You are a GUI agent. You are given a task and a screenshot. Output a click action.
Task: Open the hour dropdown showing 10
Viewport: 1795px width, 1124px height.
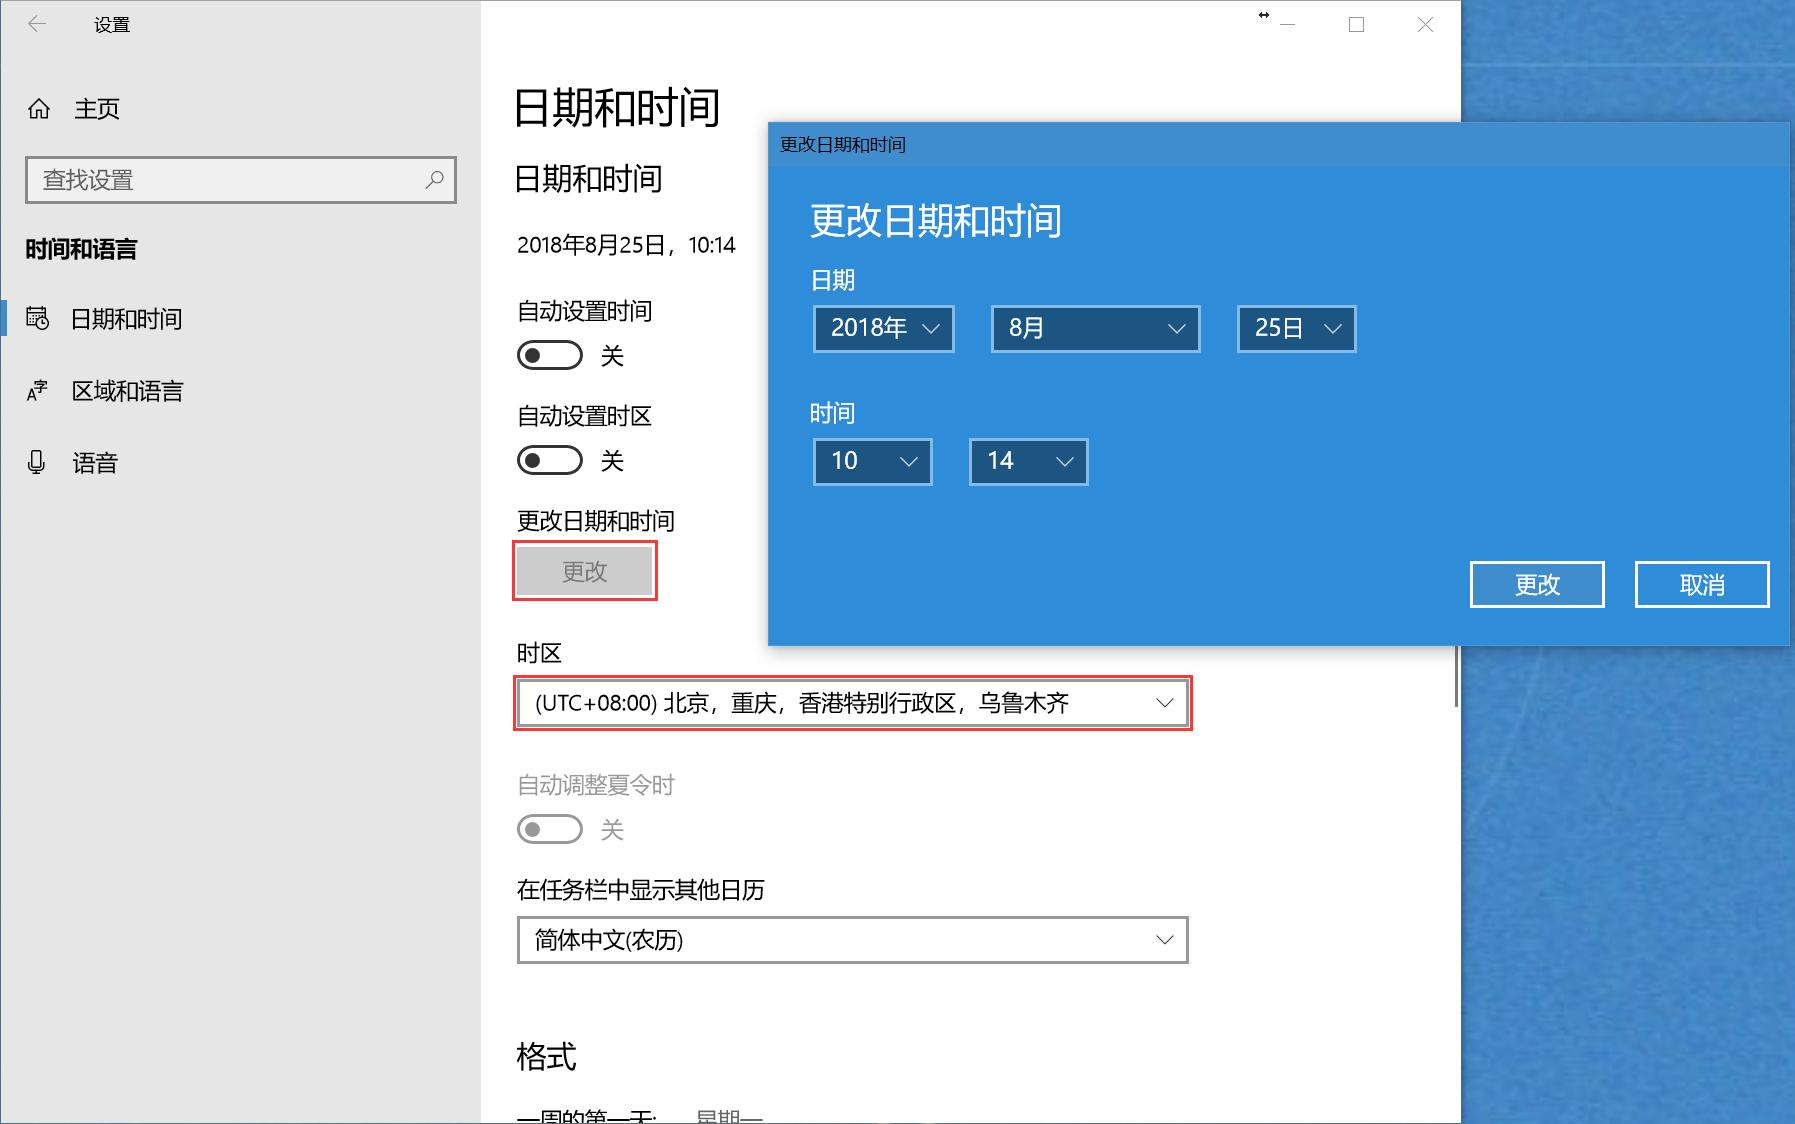[x=871, y=461]
